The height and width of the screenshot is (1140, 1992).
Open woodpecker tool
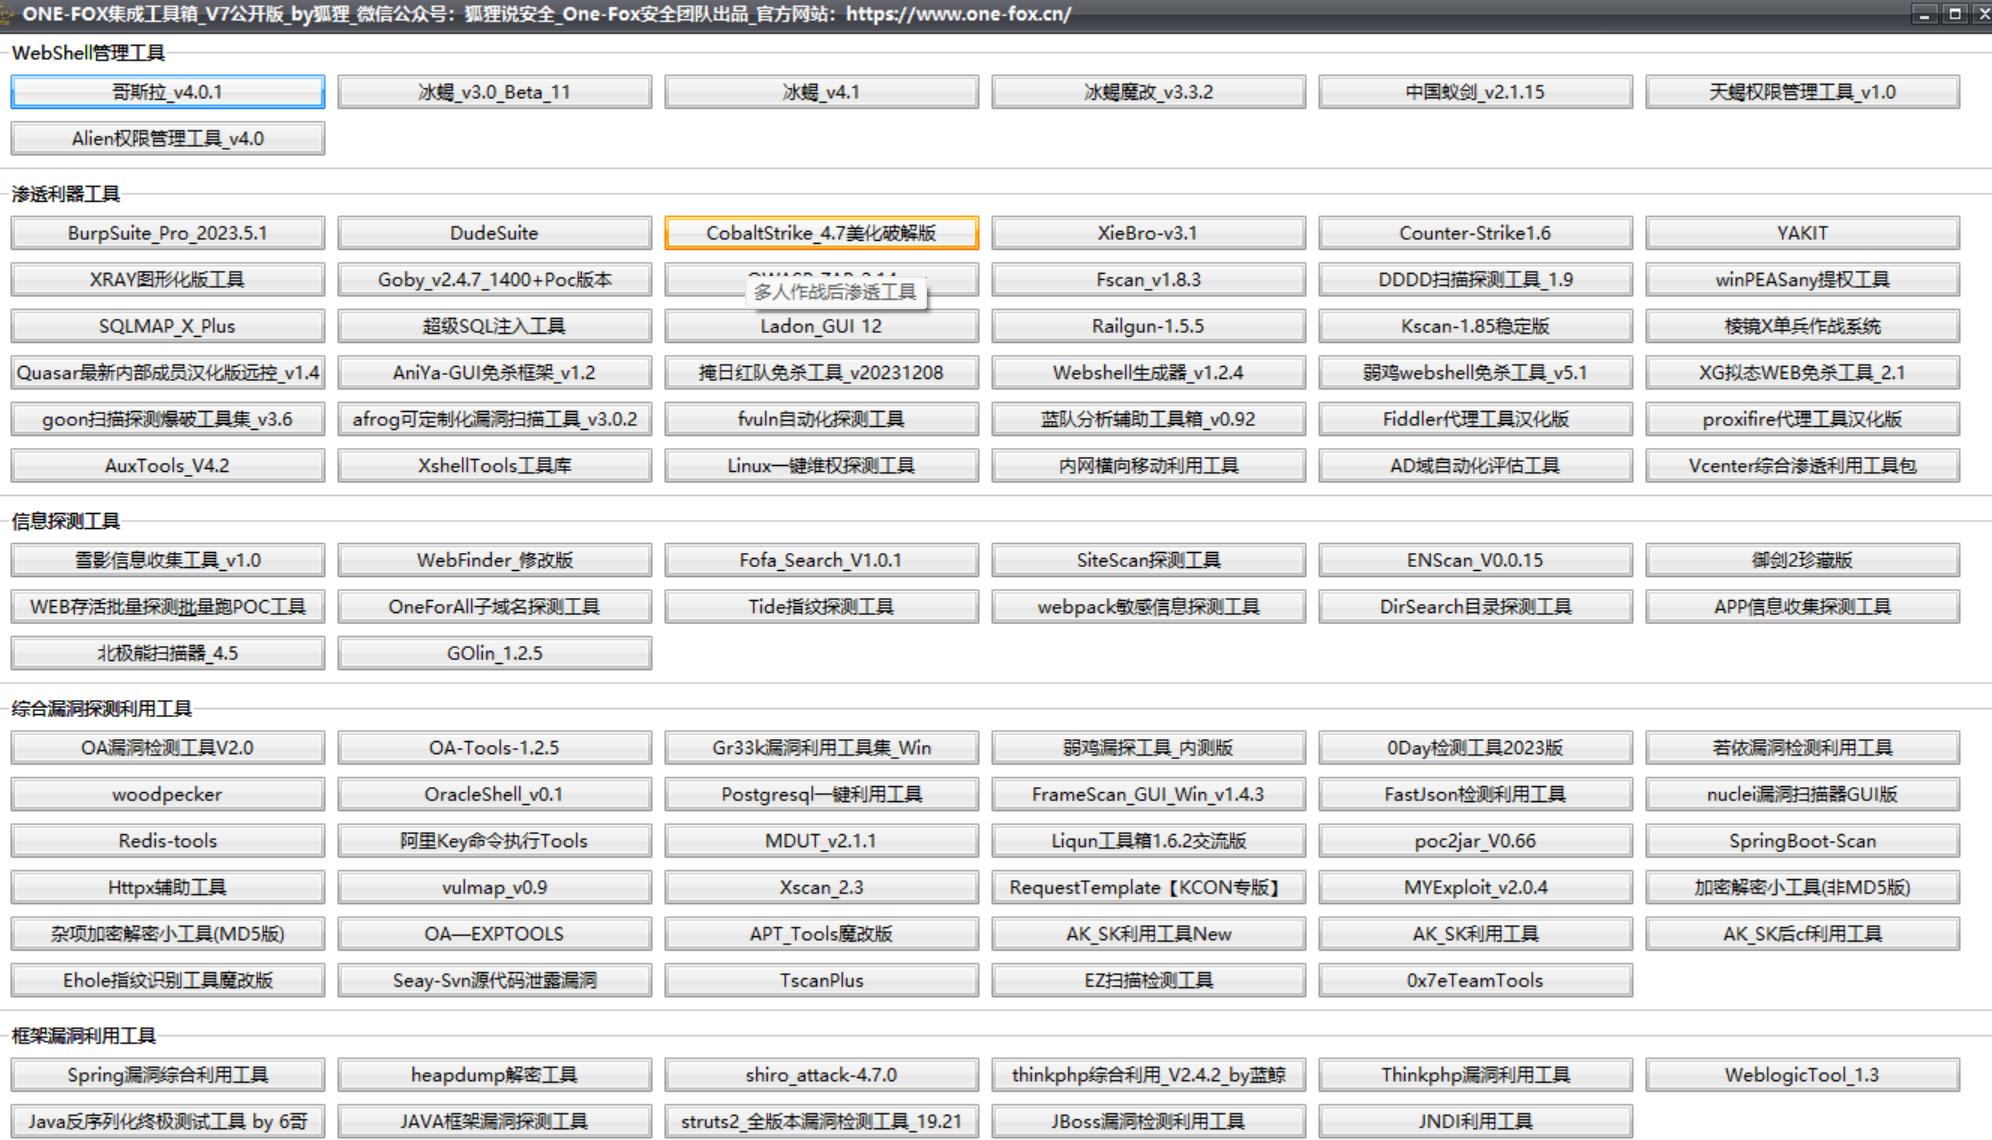(x=167, y=794)
